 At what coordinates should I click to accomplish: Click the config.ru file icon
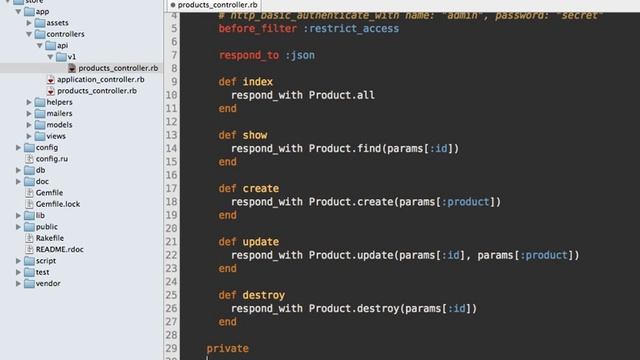click(x=29, y=159)
